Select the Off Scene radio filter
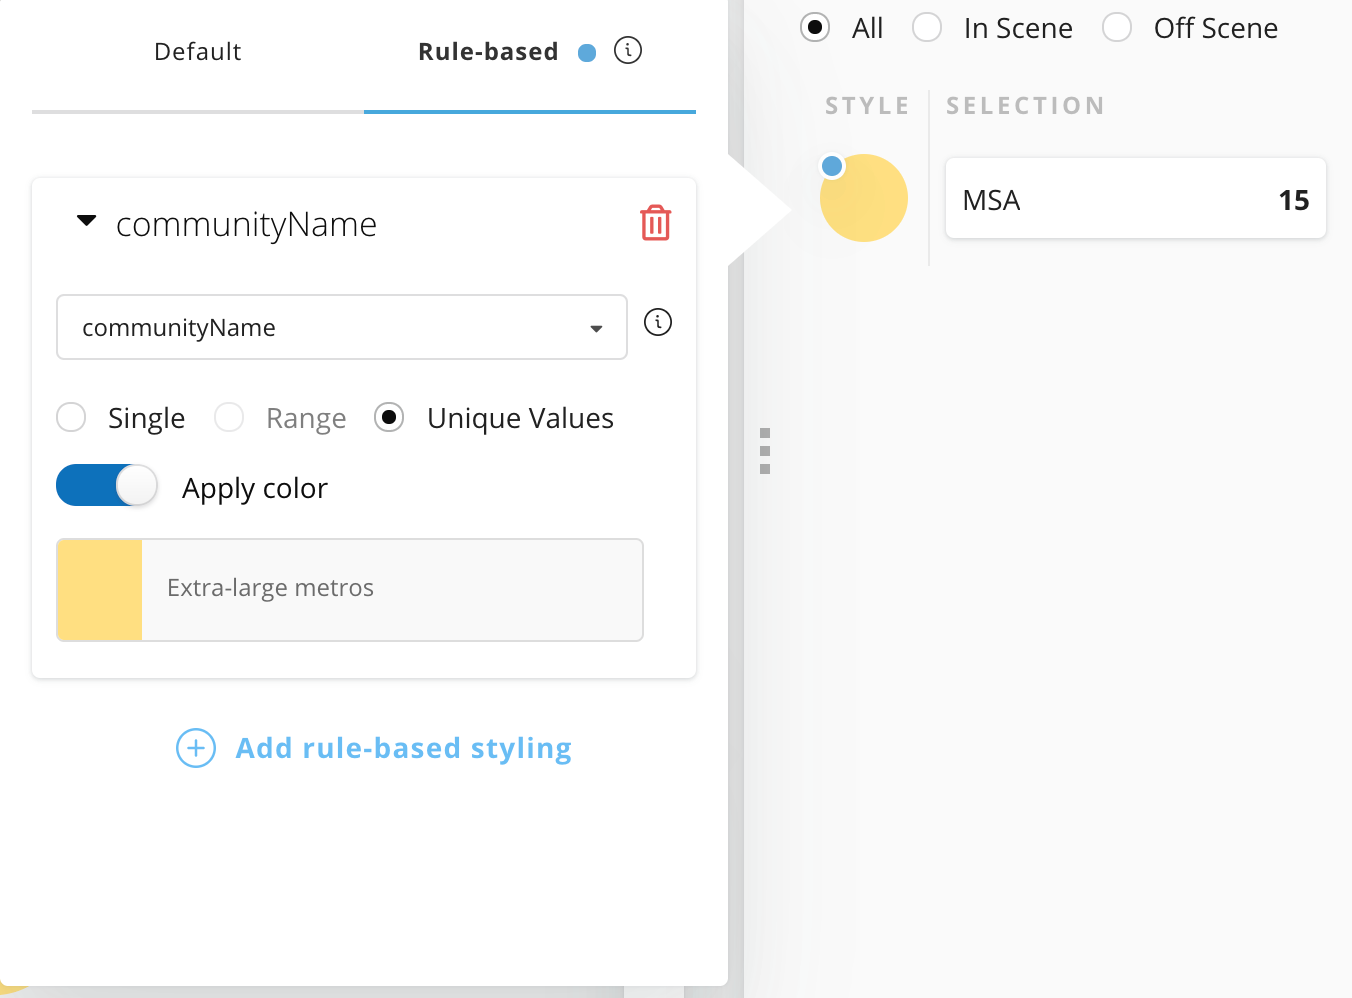The image size is (1352, 998). (1117, 28)
